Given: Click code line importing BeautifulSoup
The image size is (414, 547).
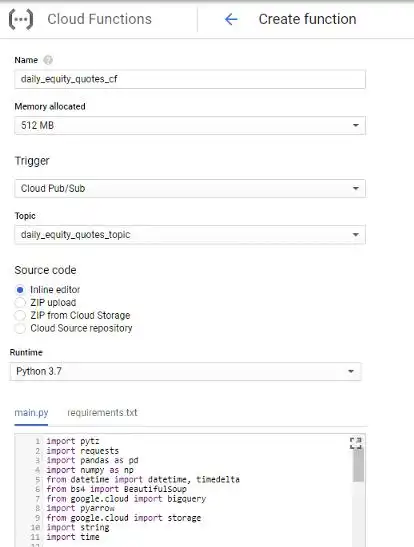Looking at the screenshot, I should 116,489.
